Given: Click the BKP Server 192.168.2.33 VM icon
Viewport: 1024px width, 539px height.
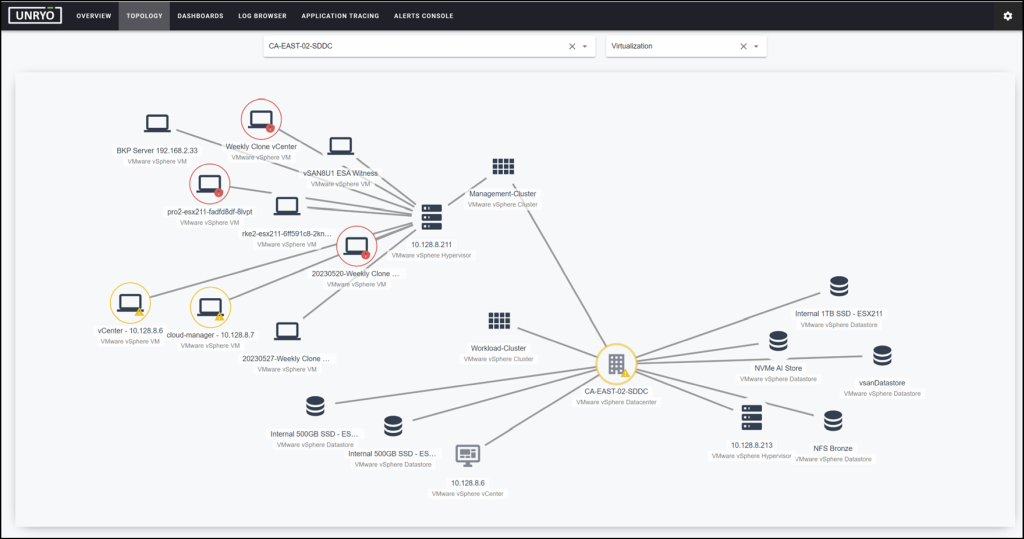Looking at the screenshot, I should tap(157, 123).
